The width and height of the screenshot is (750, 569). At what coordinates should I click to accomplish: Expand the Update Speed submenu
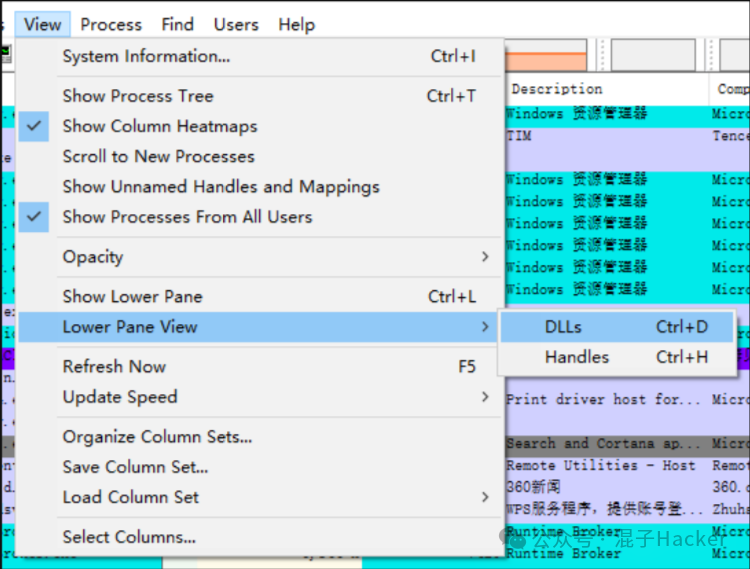(x=261, y=397)
